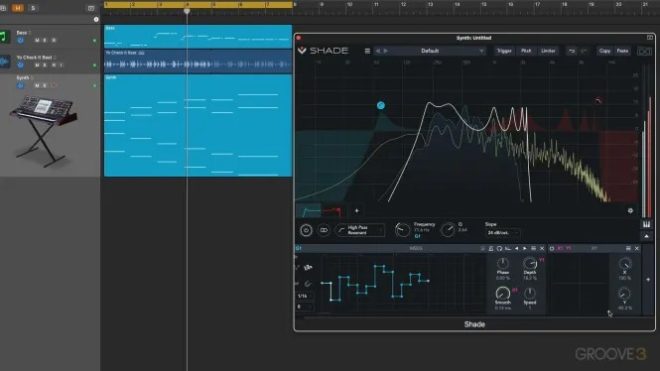
Task: Open the Slope 24 dB/oct dropdown
Action: (x=503, y=232)
